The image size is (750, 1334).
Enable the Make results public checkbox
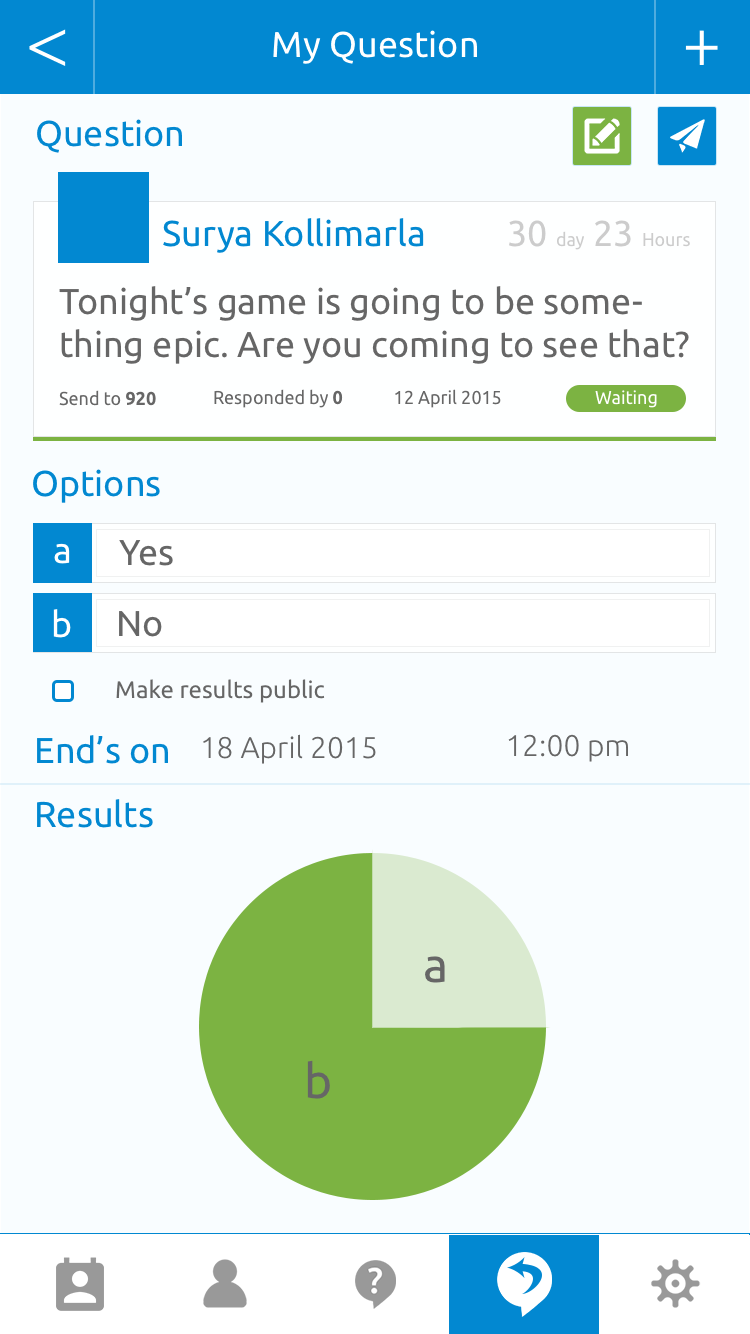(63, 690)
